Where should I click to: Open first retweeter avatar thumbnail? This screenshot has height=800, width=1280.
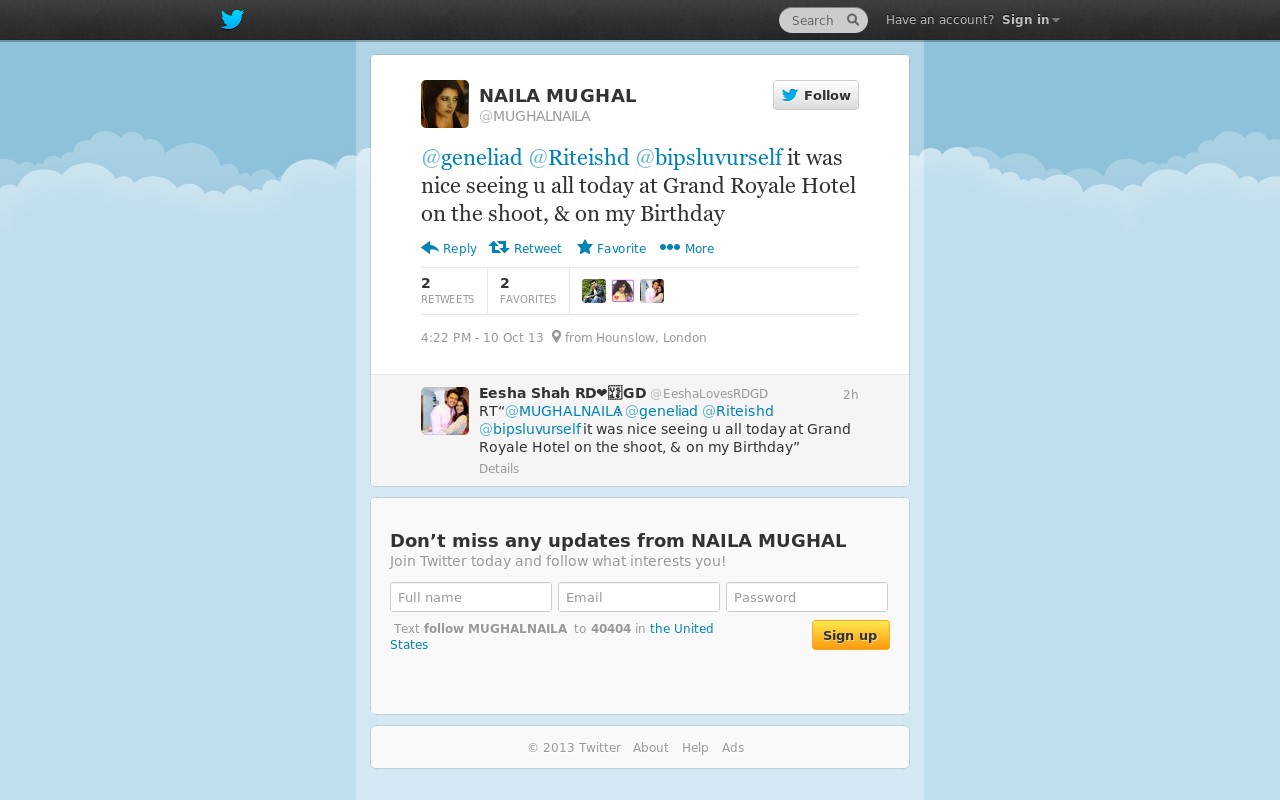pos(594,291)
